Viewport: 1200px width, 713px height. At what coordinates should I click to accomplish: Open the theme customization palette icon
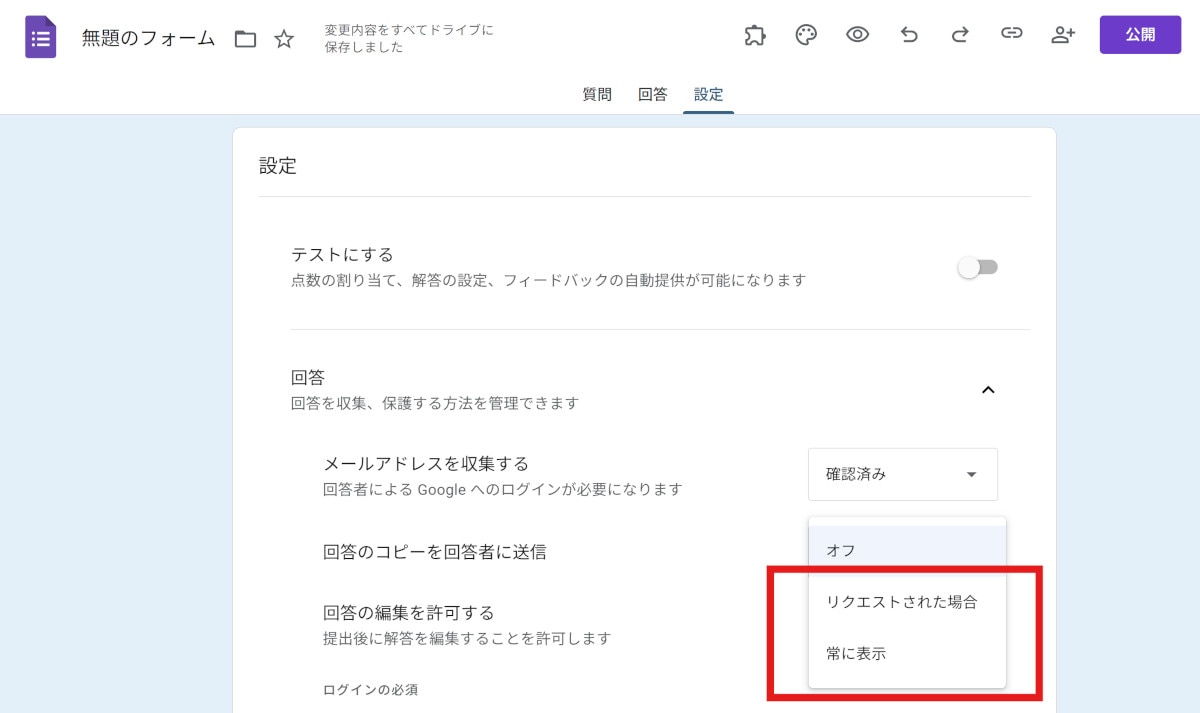(806, 34)
